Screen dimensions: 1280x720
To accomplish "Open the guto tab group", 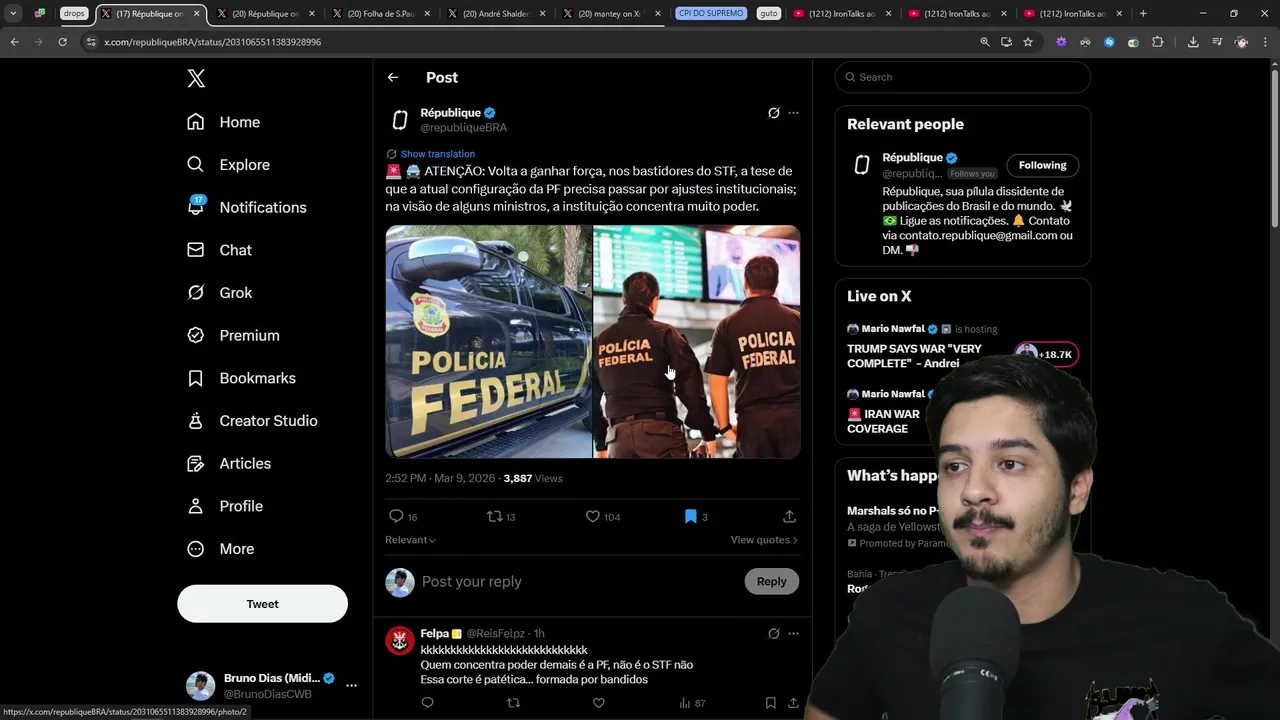I will [x=768, y=13].
